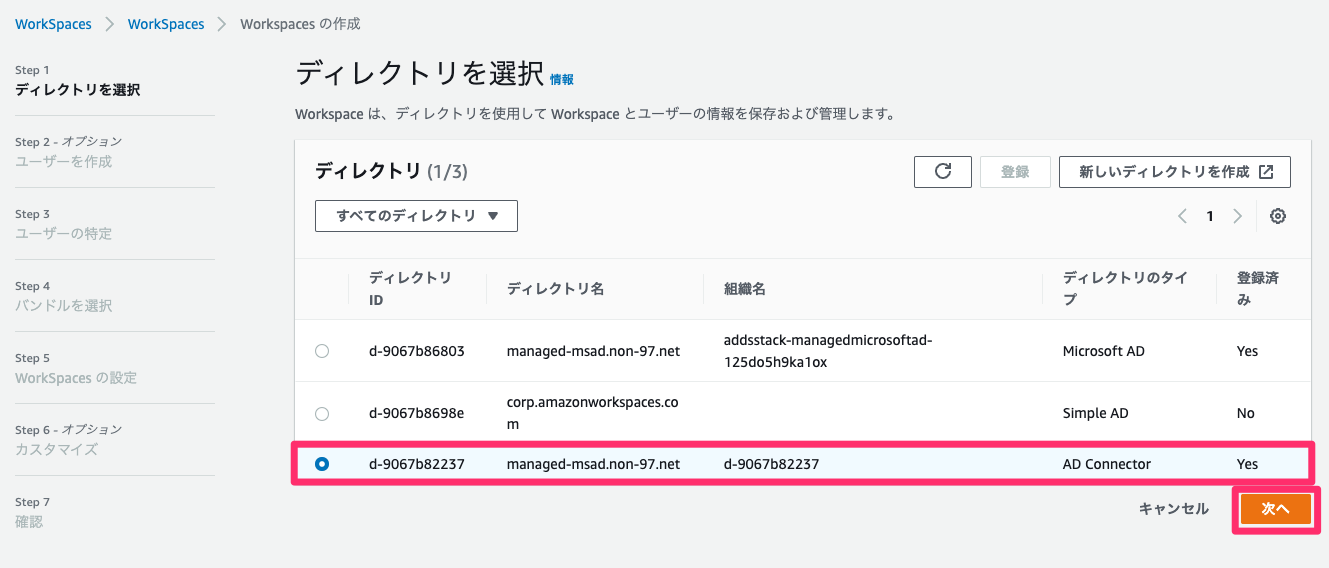This screenshot has height=568, width=1329.
Task: Click the Workspaces の作成 breadcrumb text
Action: pyautogui.click(x=300, y=24)
